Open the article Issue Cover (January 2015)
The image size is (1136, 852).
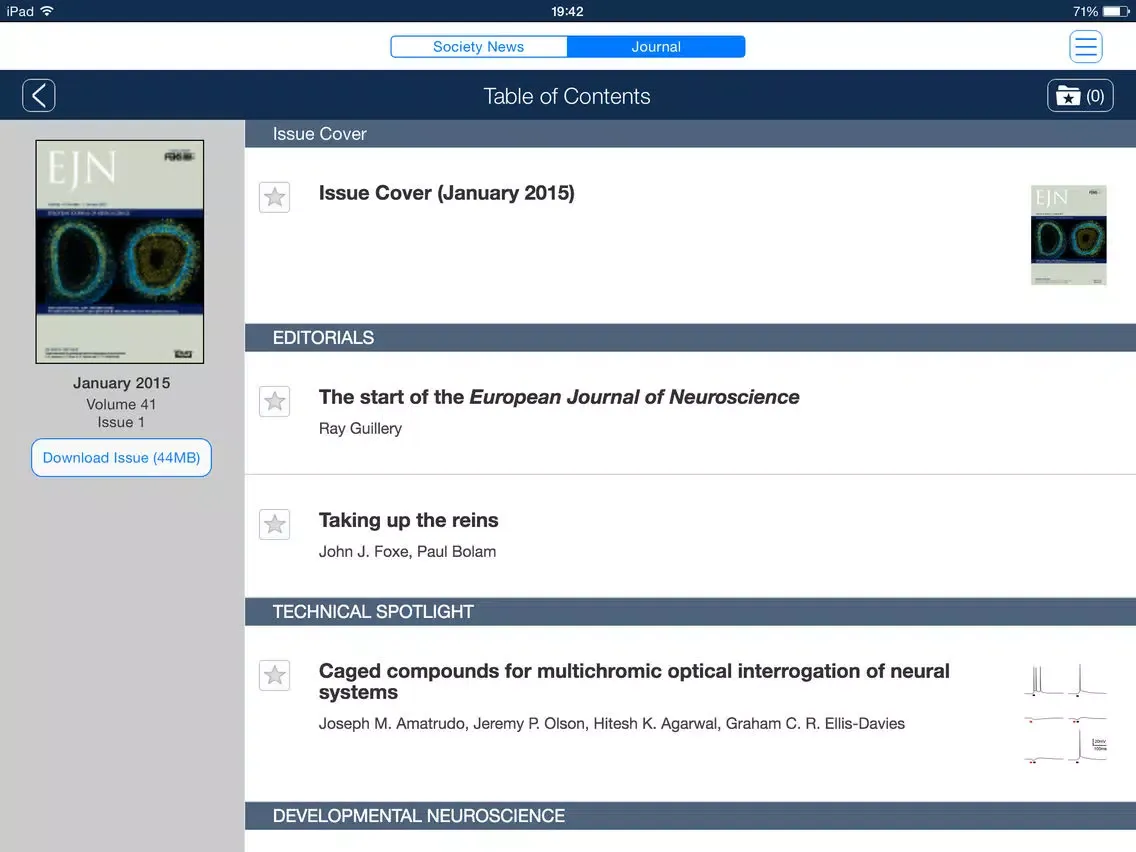446,193
